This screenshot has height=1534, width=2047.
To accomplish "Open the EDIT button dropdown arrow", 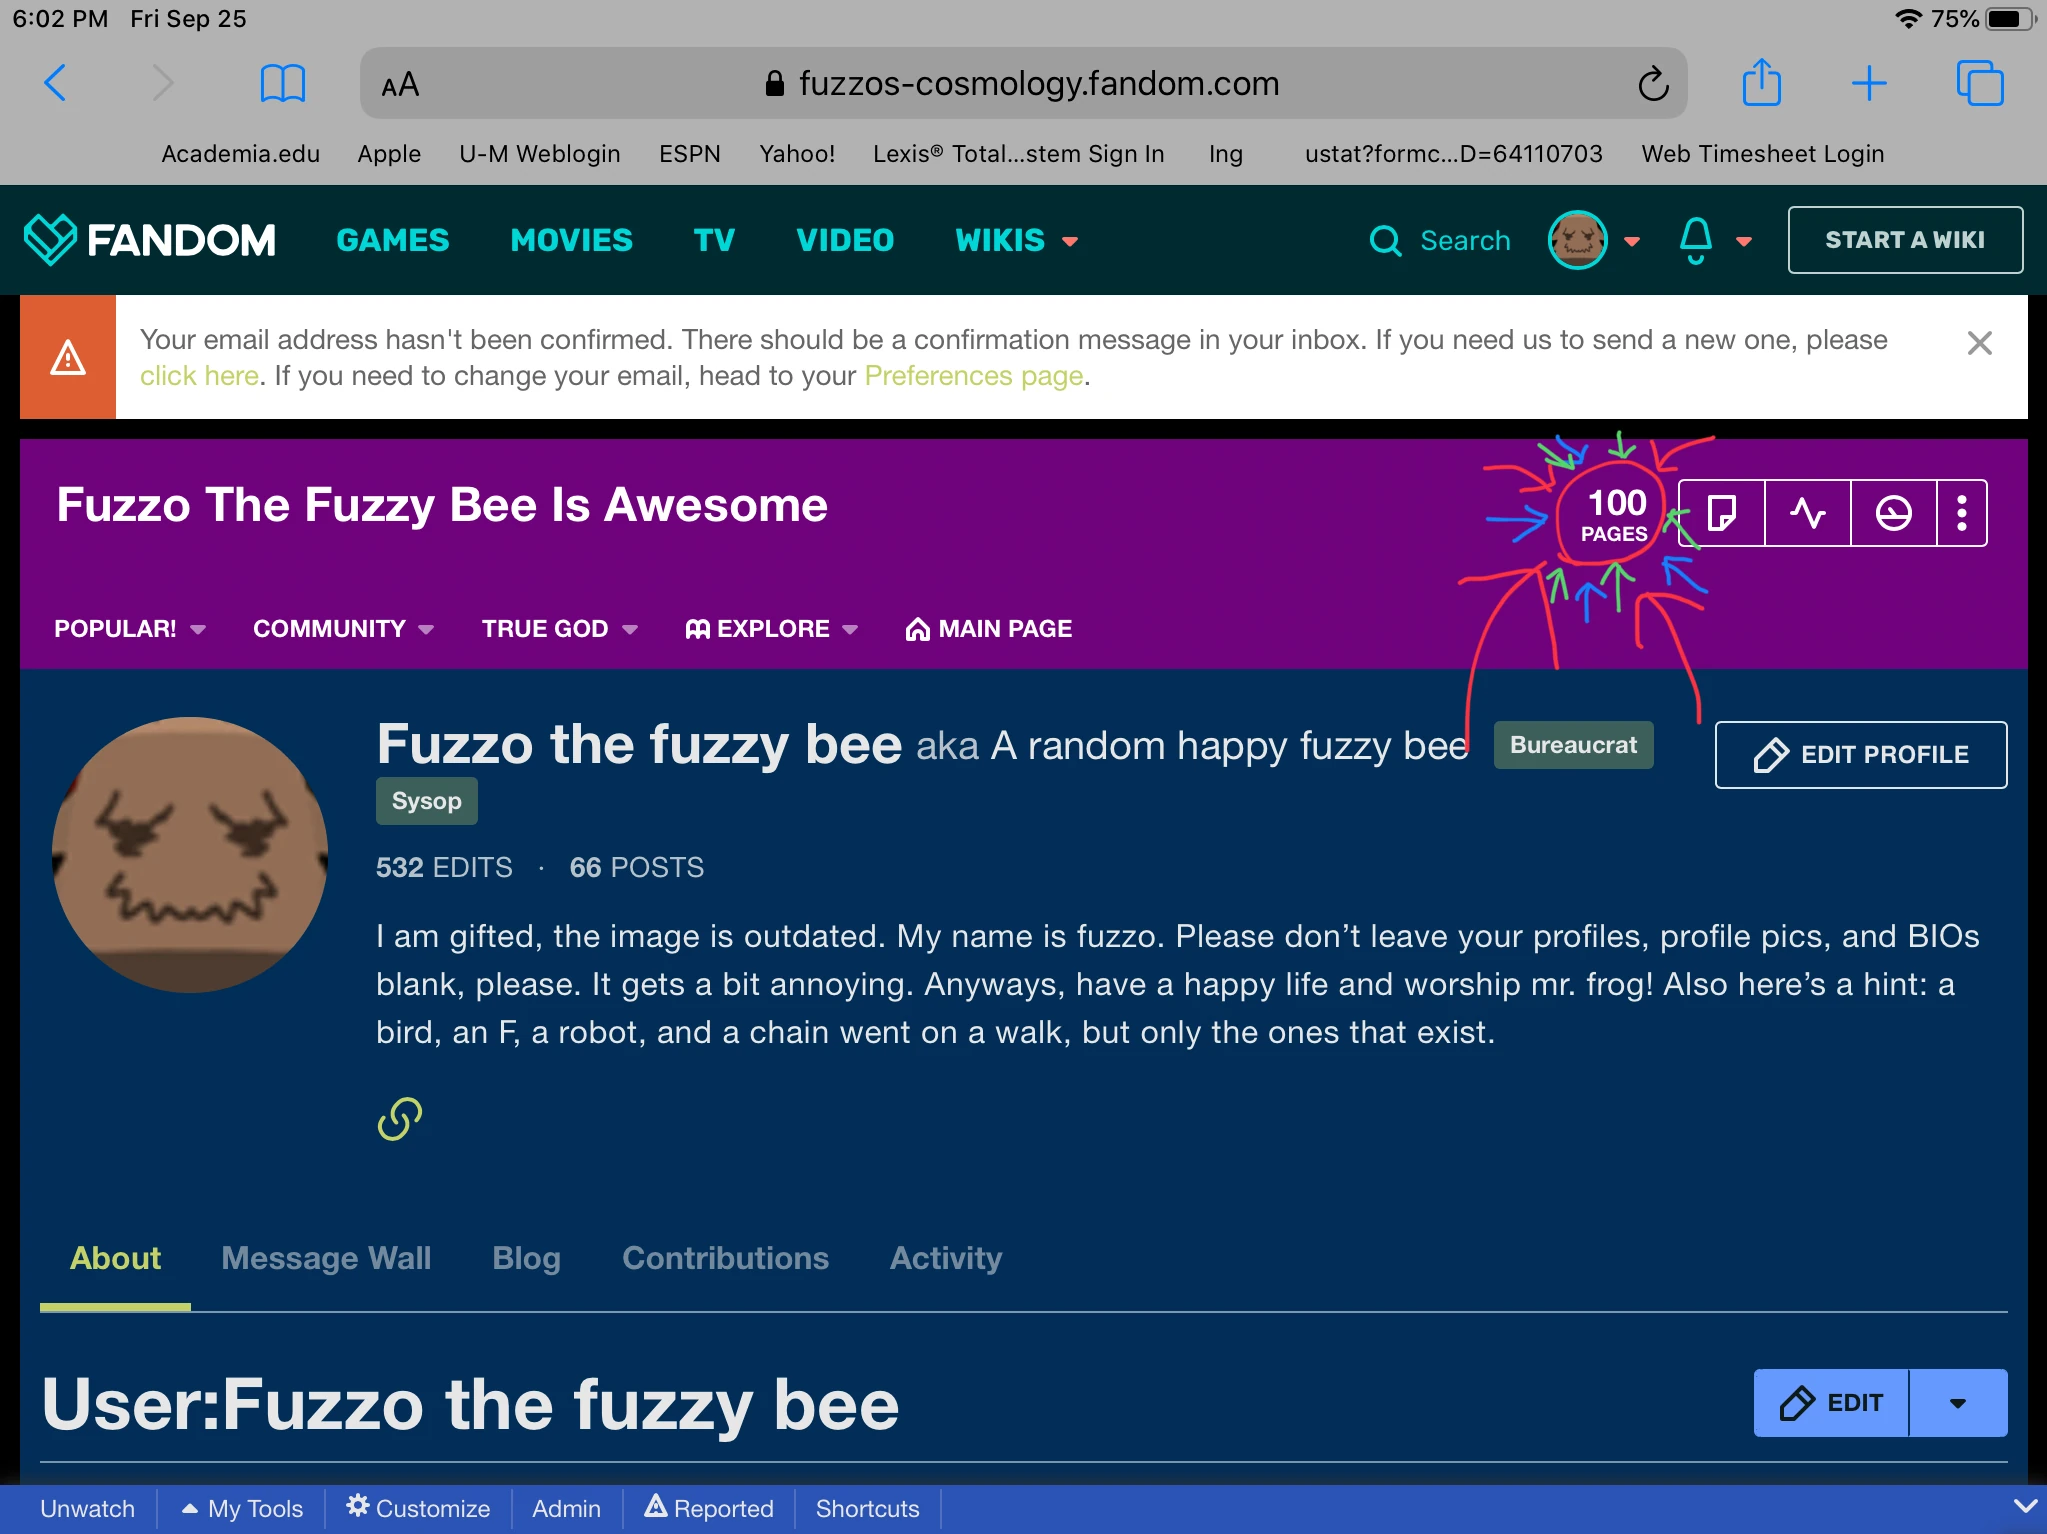I will 1957,1403.
